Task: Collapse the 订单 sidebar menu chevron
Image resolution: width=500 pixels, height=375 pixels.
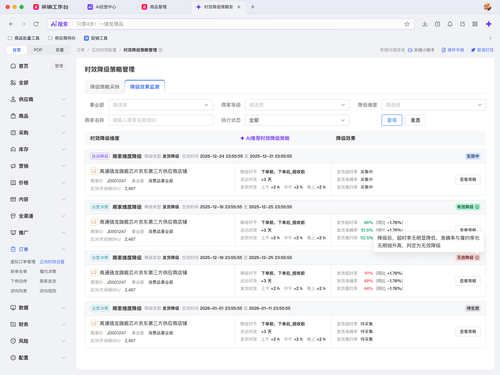Action: click(63, 249)
